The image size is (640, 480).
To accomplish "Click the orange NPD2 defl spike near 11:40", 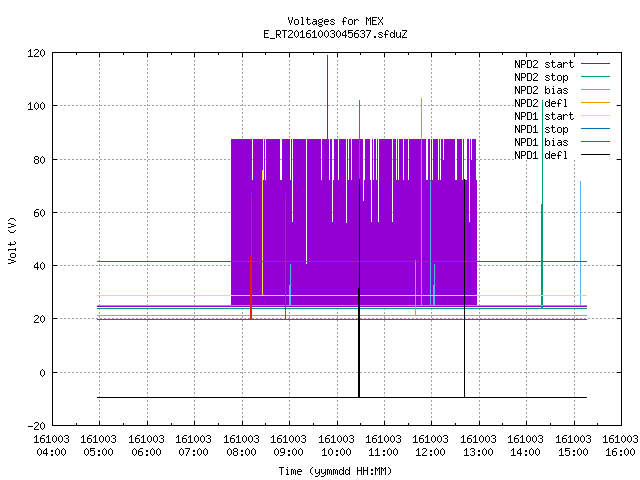I will pos(416,288).
